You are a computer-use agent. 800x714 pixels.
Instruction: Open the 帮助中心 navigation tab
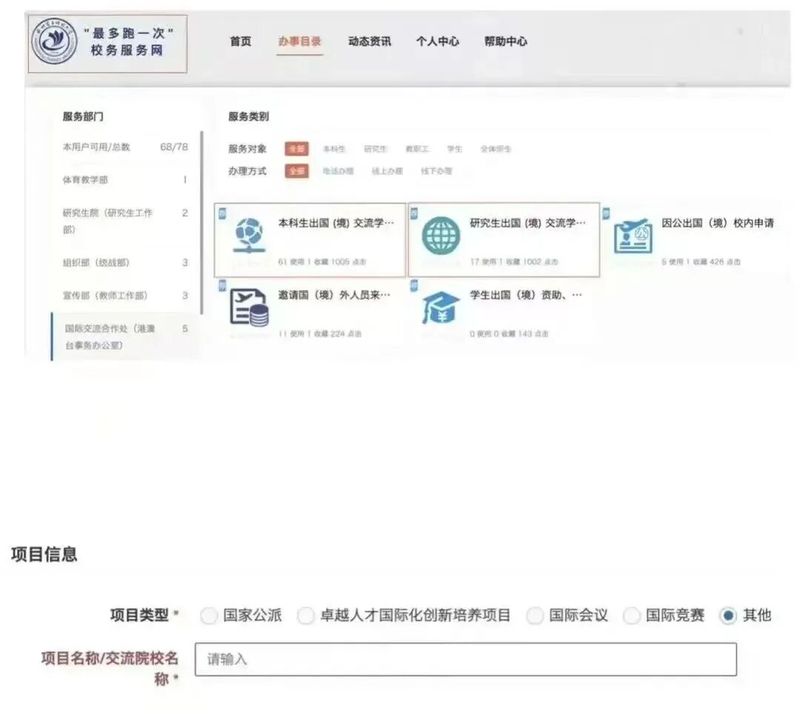(505, 42)
